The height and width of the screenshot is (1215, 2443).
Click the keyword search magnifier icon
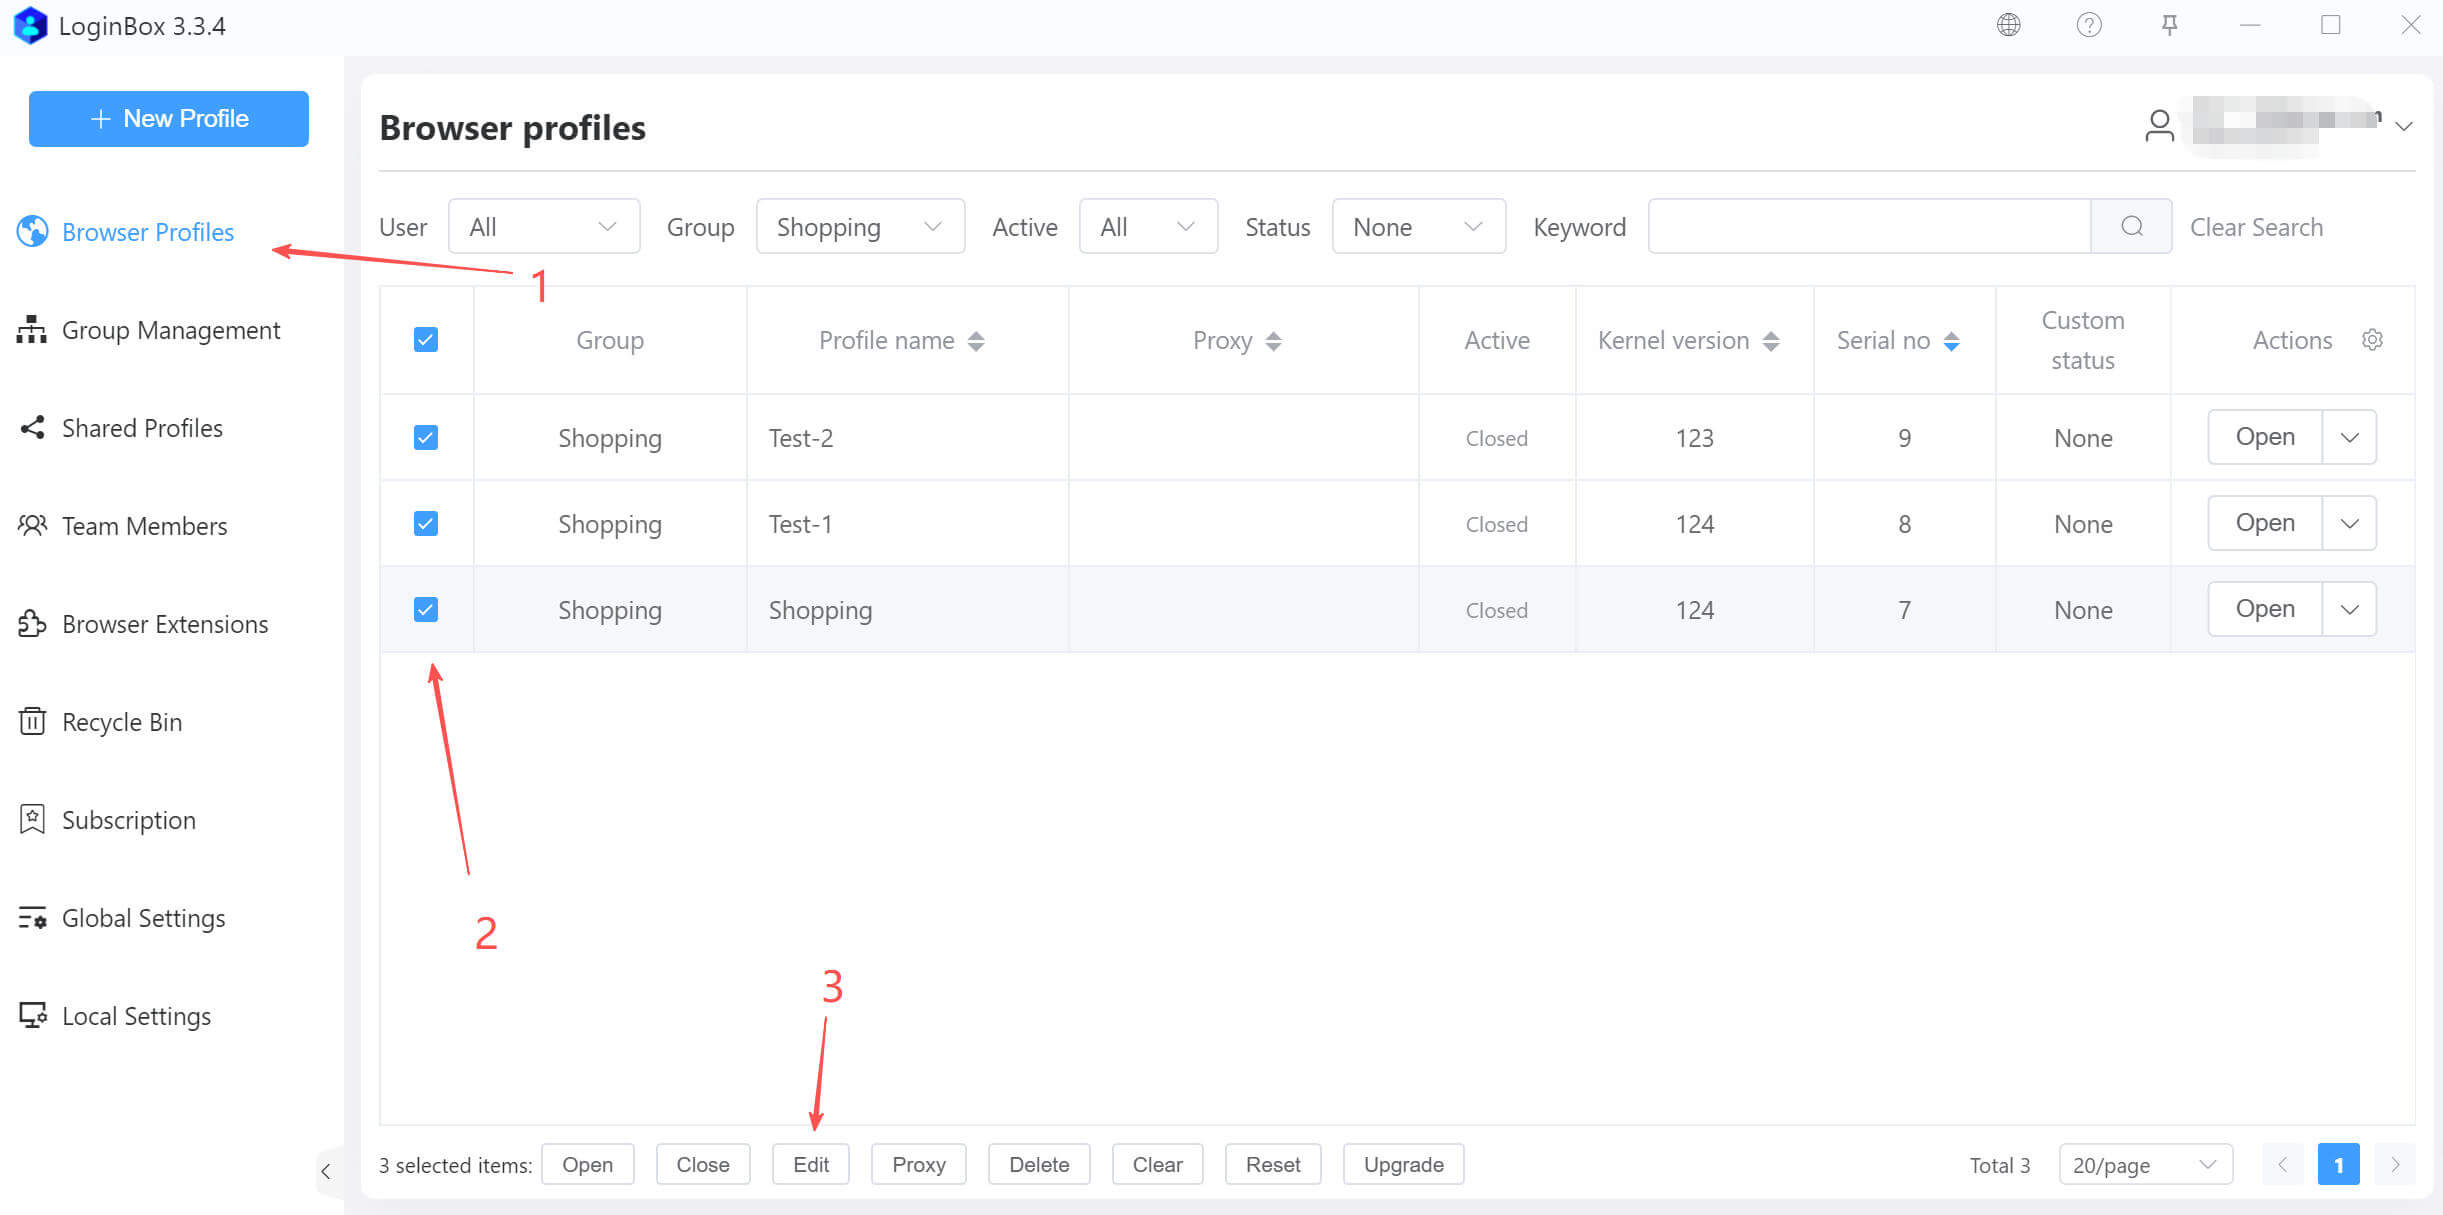2131,227
